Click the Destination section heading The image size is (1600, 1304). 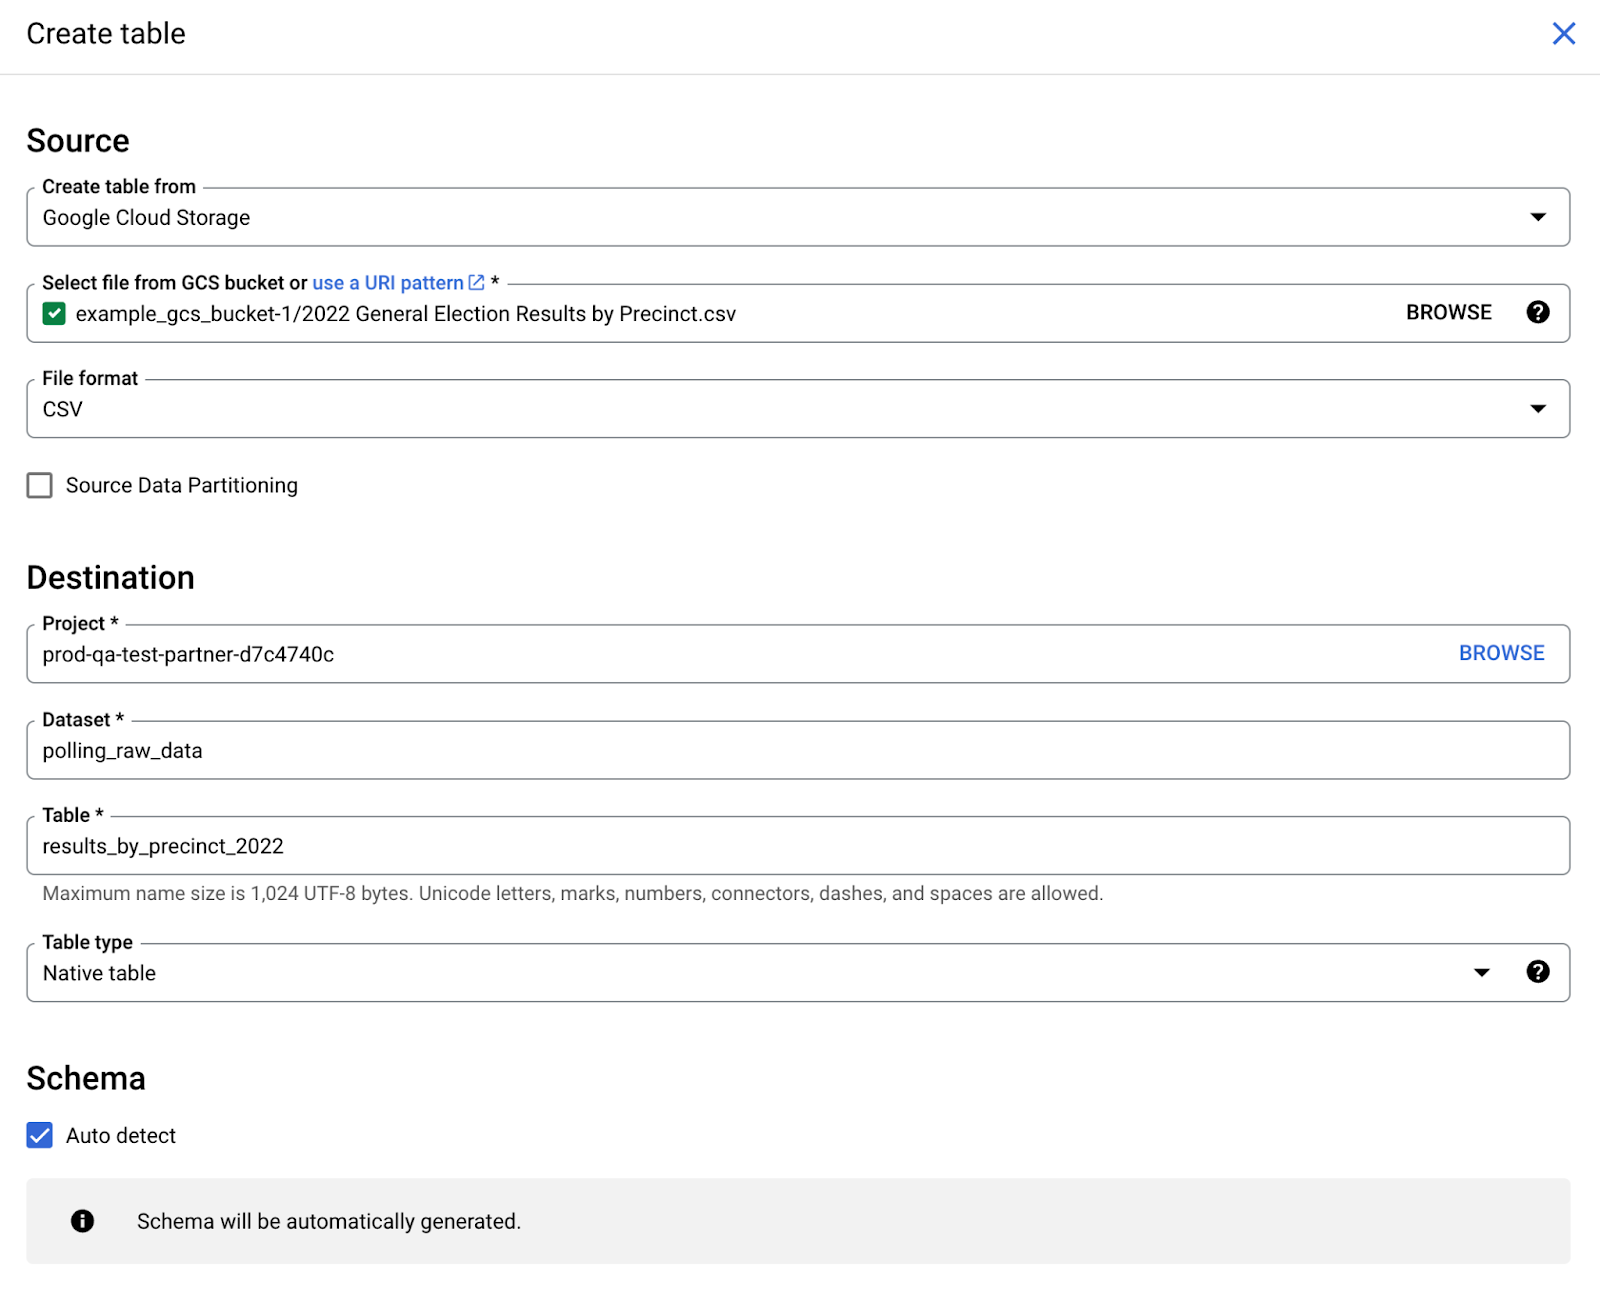(111, 578)
